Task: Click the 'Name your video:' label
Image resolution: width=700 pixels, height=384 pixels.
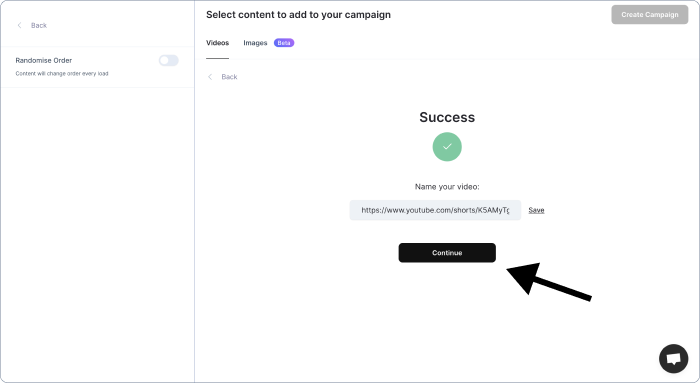Action: [447, 187]
